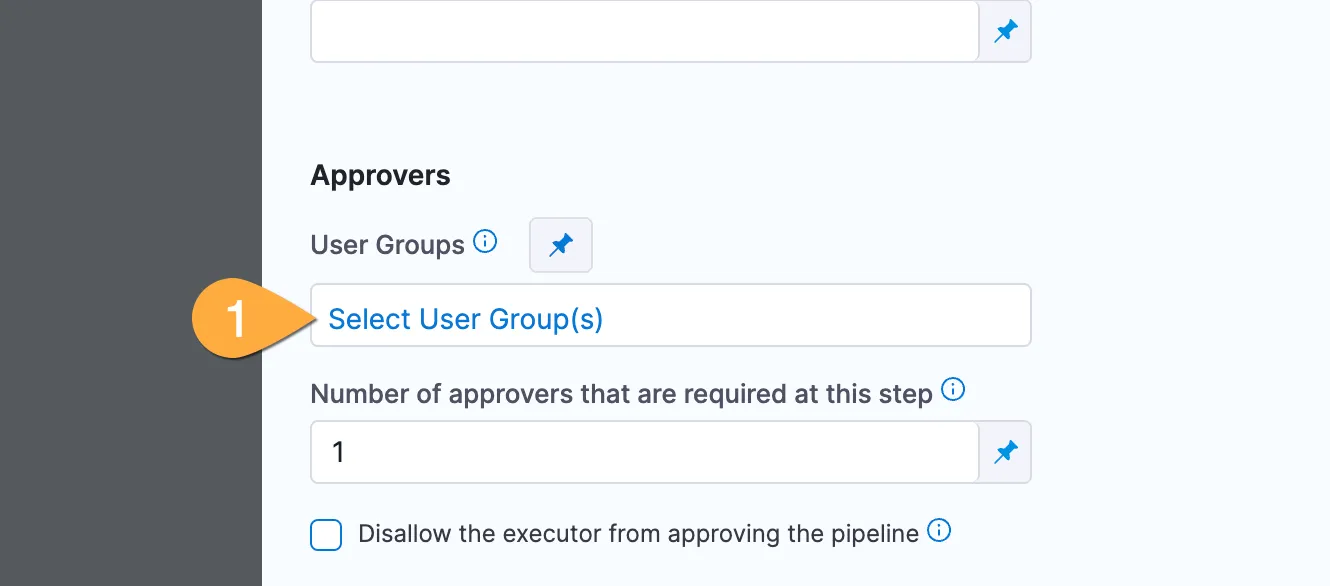Click the User Groups label text
The height and width of the screenshot is (586, 1330).
387,245
